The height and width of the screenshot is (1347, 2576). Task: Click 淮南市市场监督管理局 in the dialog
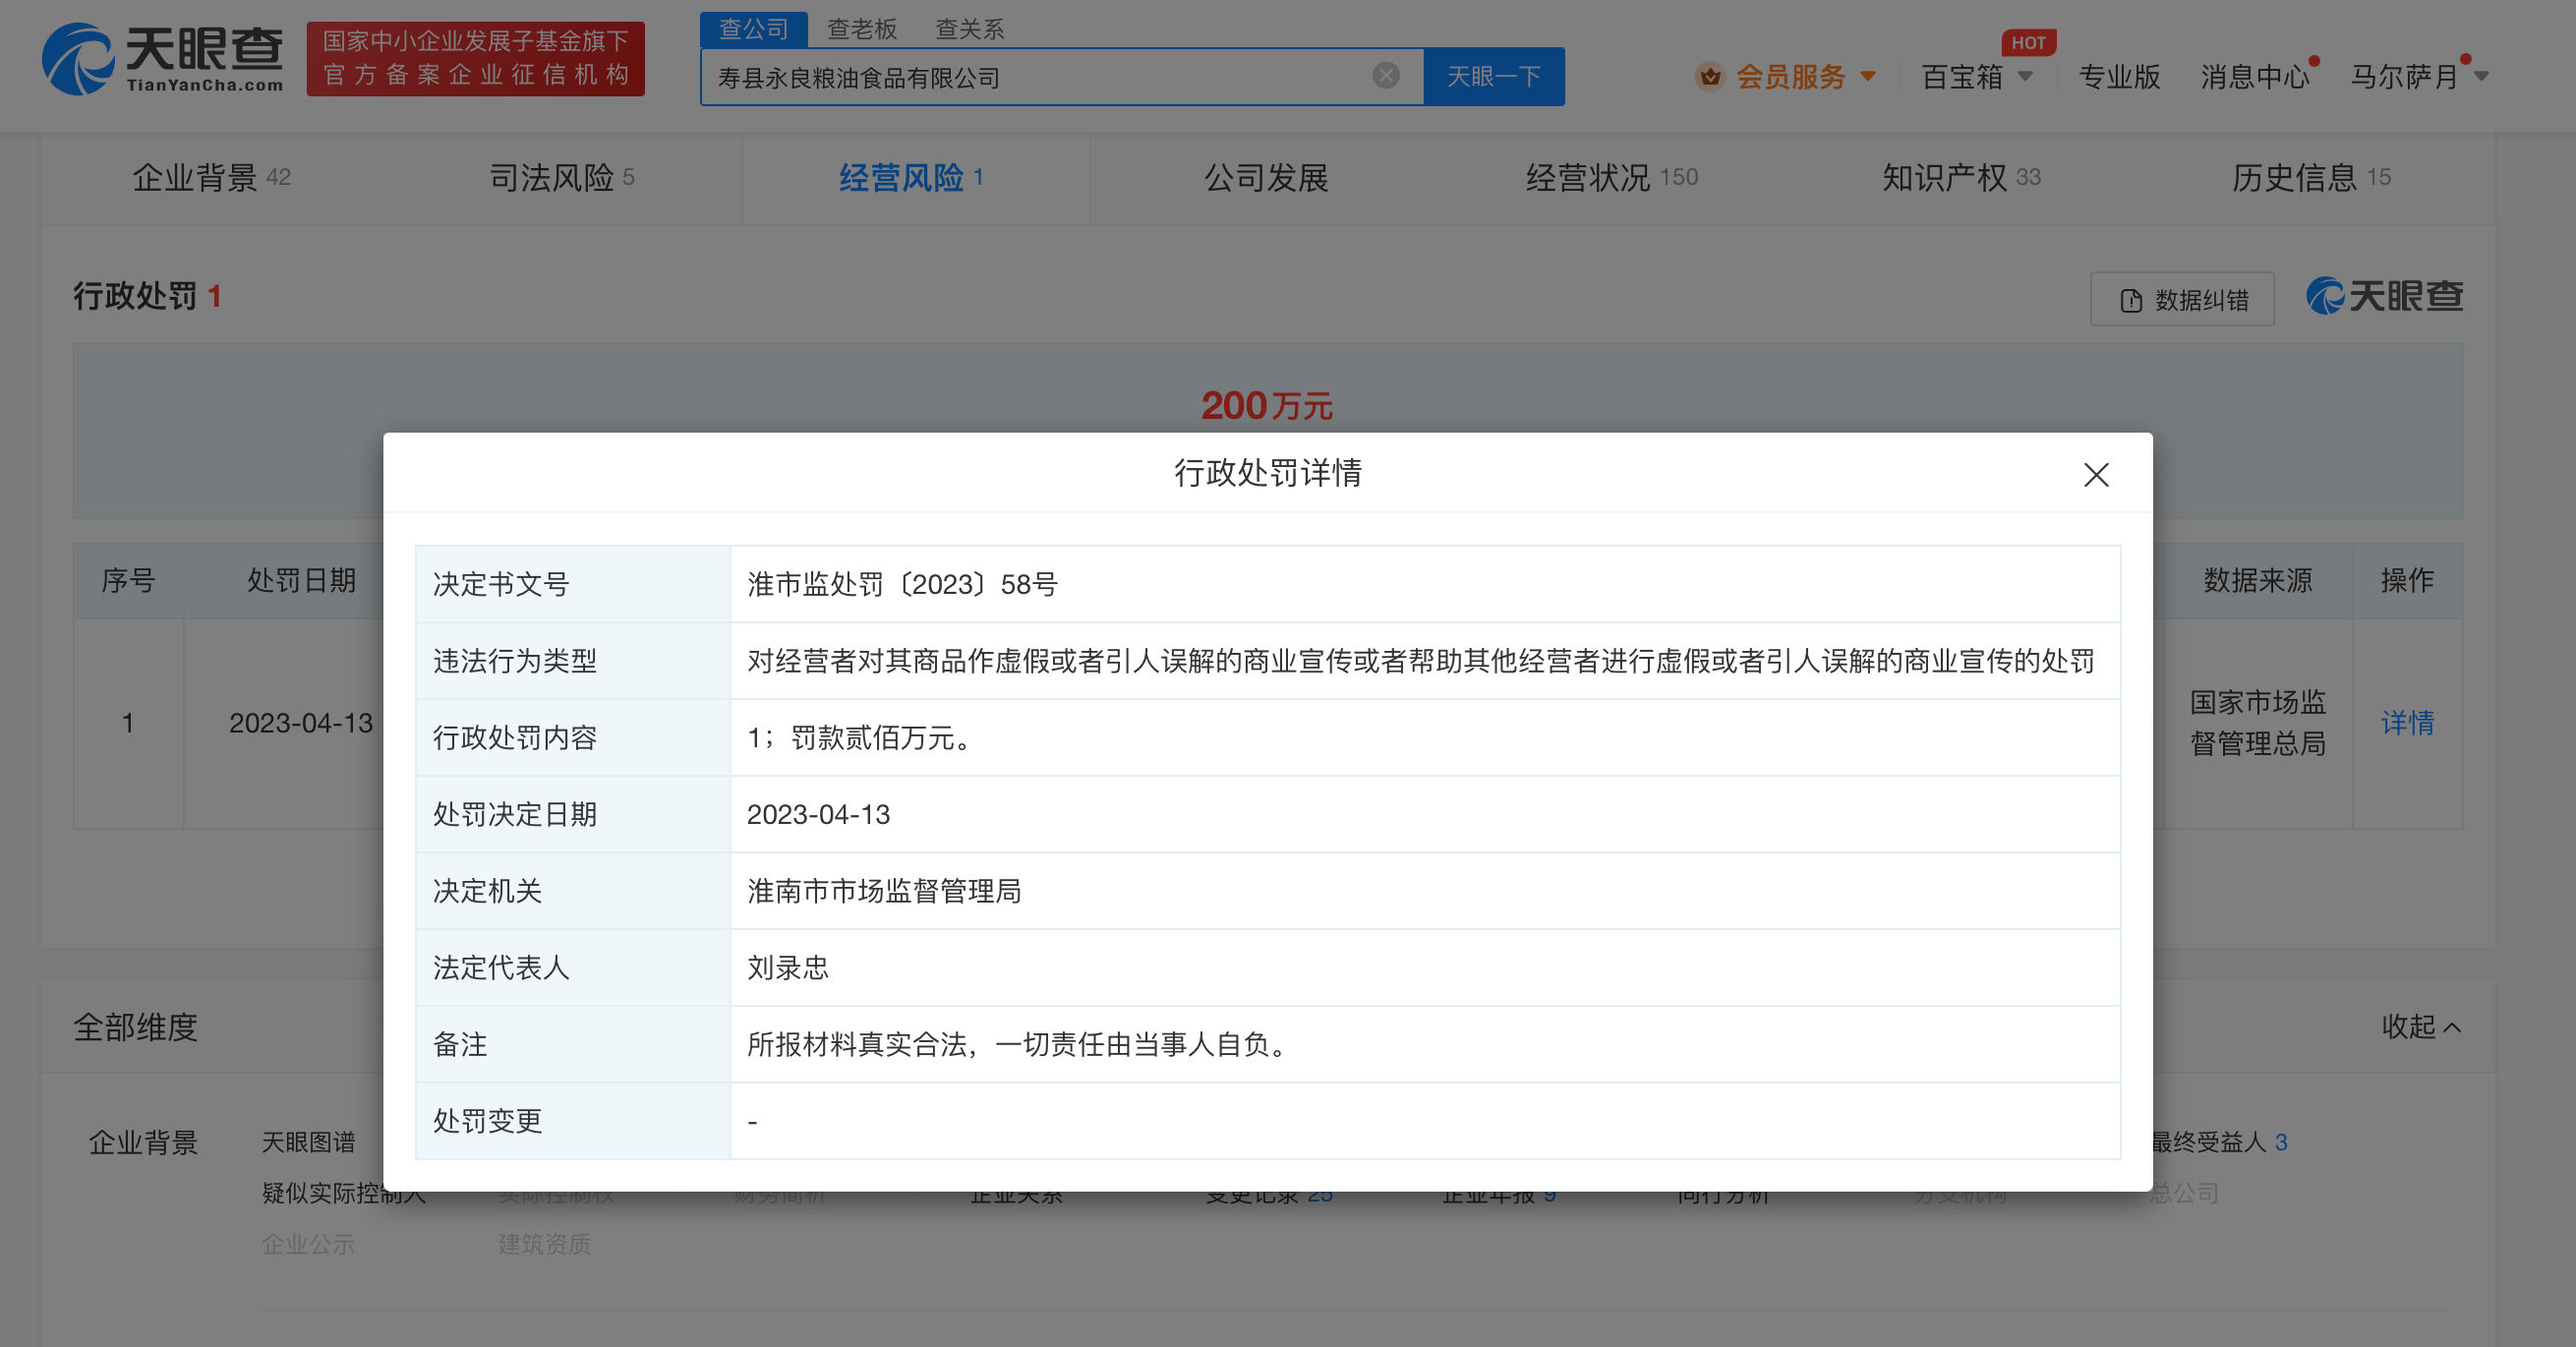coord(884,891)
